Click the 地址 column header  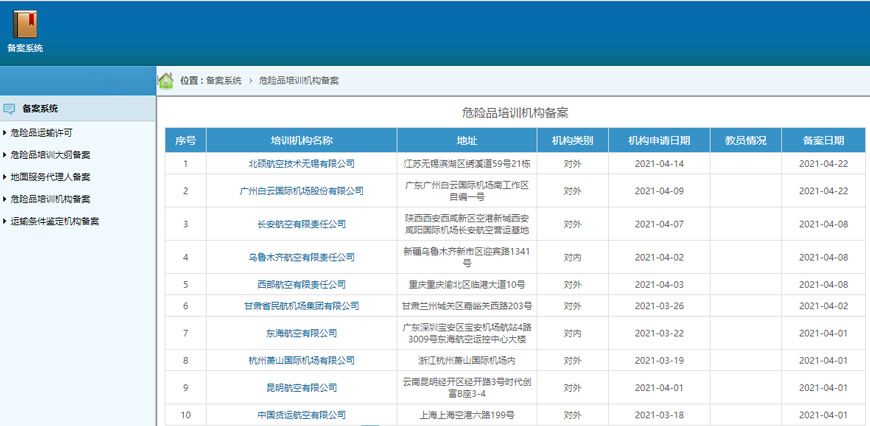tap(467, 140)
